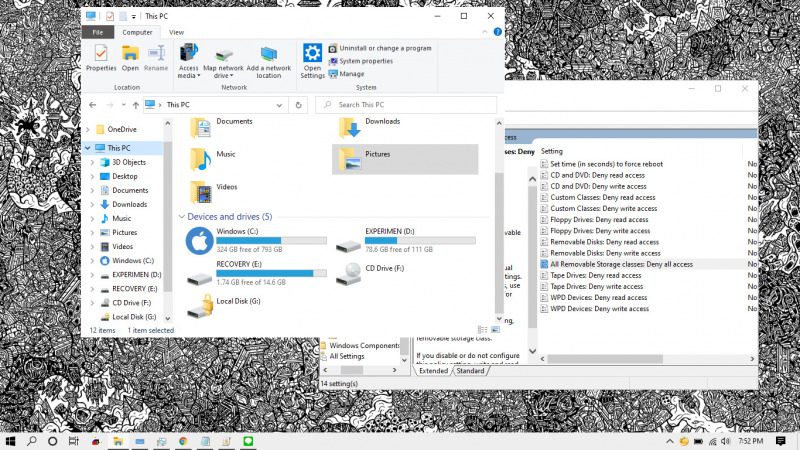Click the Search This PC field
The width and height of the screenshot is (800, 450).
(406, 105)
